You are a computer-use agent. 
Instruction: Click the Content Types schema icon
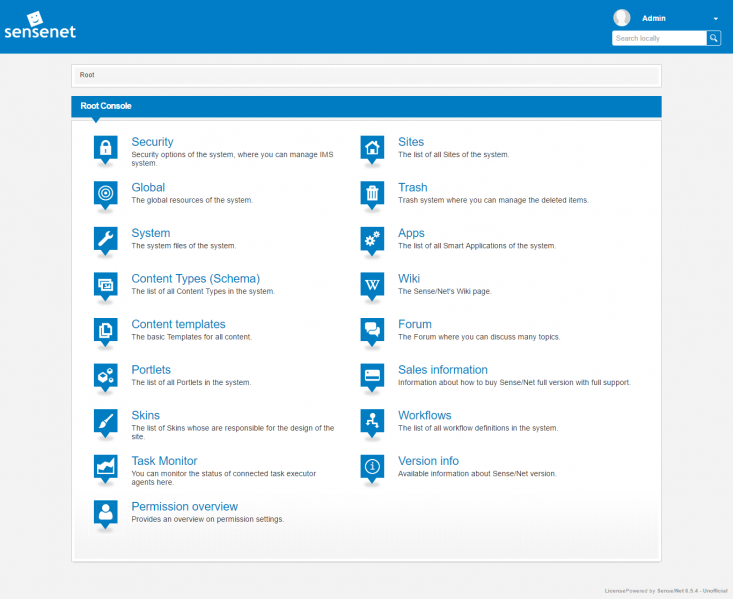coord(106,286)
